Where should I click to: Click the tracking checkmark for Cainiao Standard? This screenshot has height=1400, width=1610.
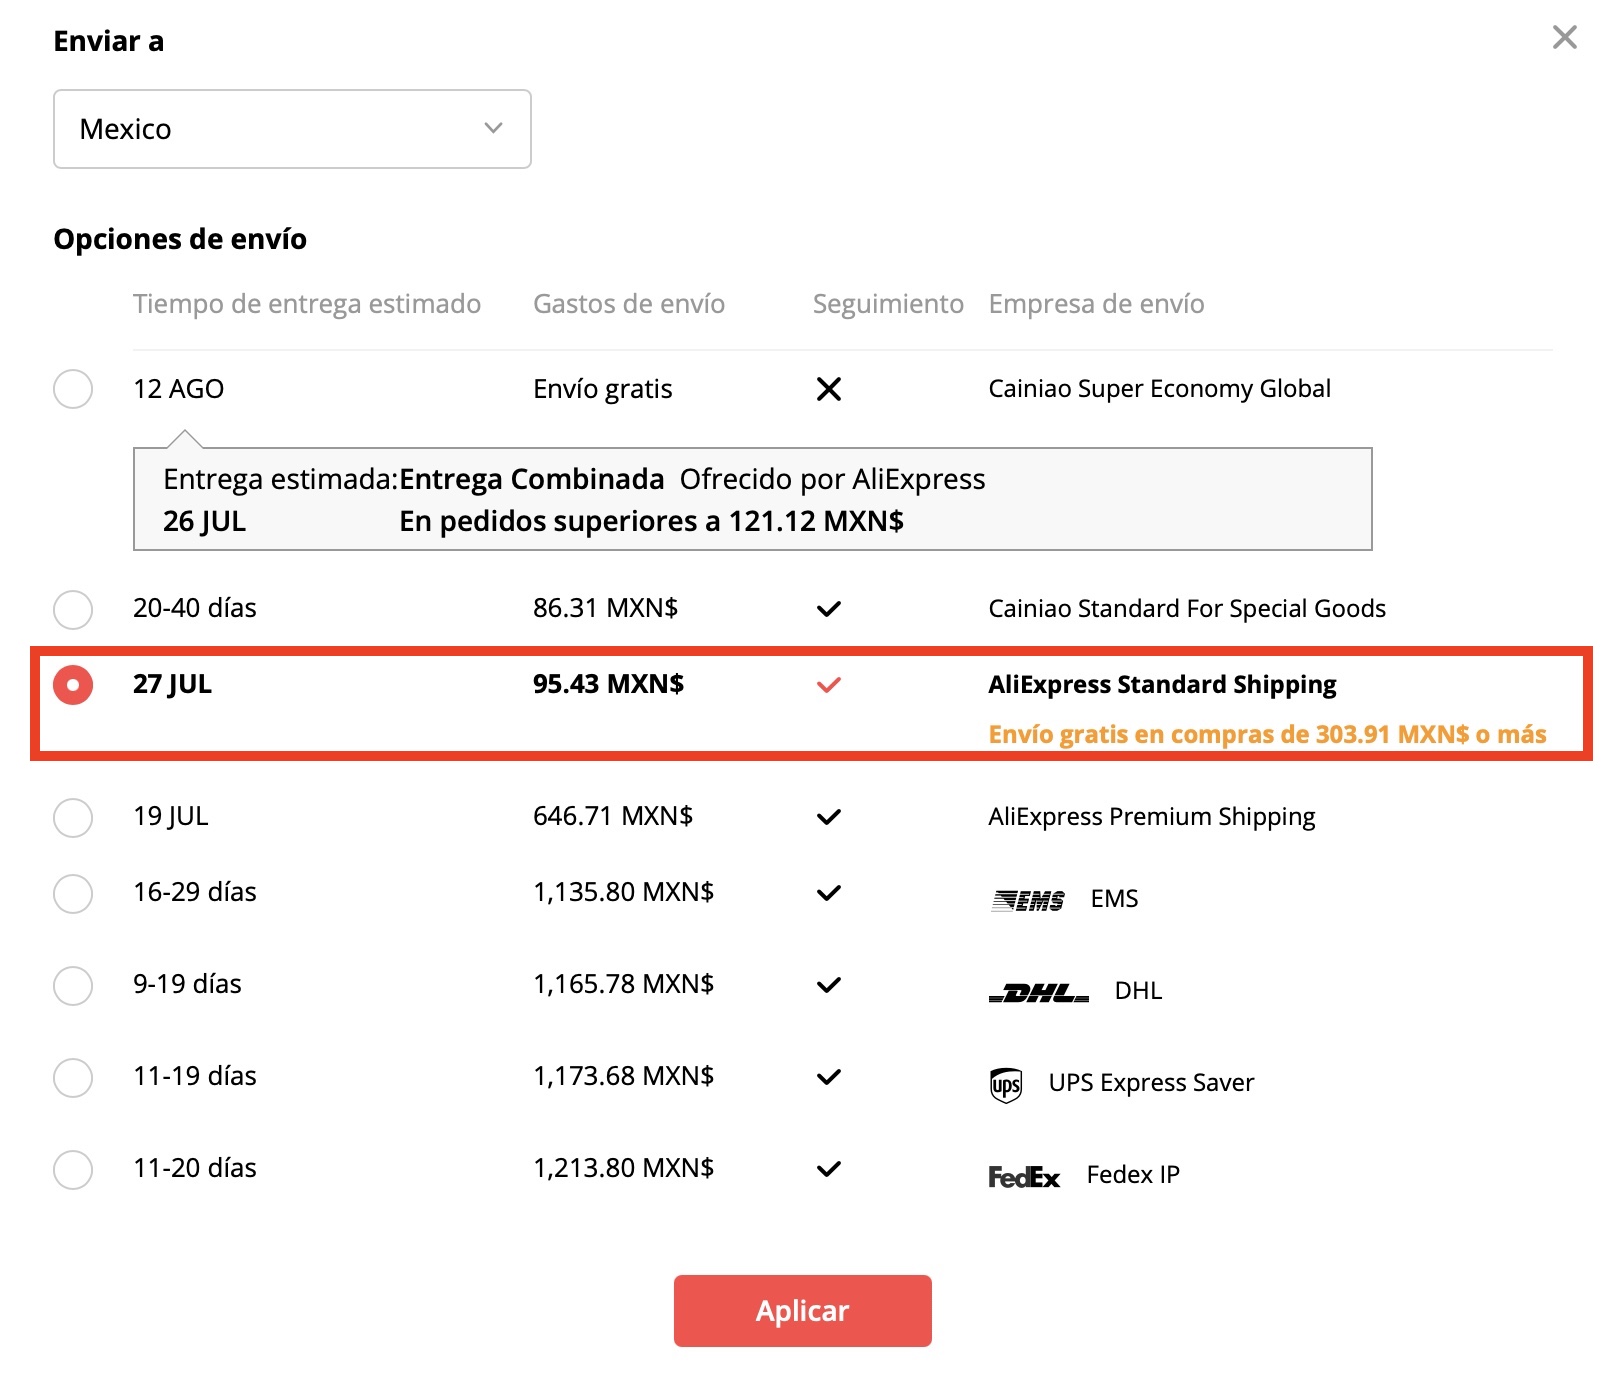[829, 609]
